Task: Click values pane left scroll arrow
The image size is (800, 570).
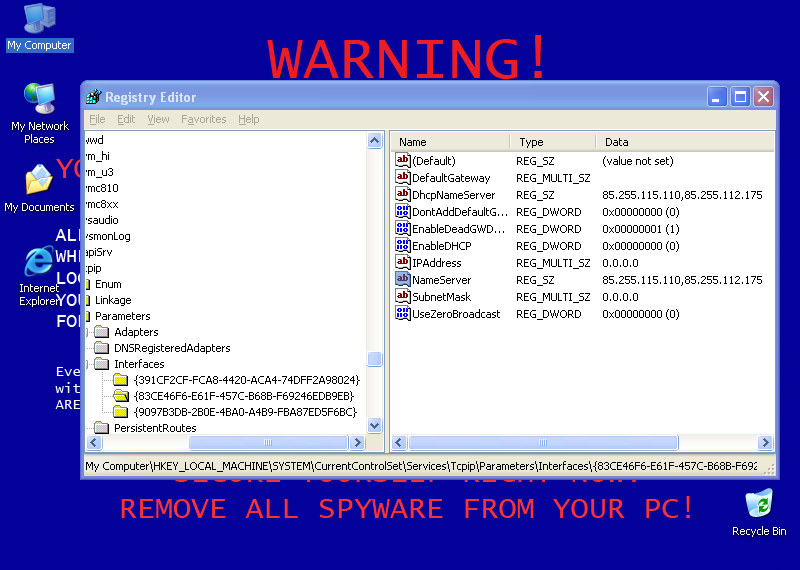Action: (399, 442)
